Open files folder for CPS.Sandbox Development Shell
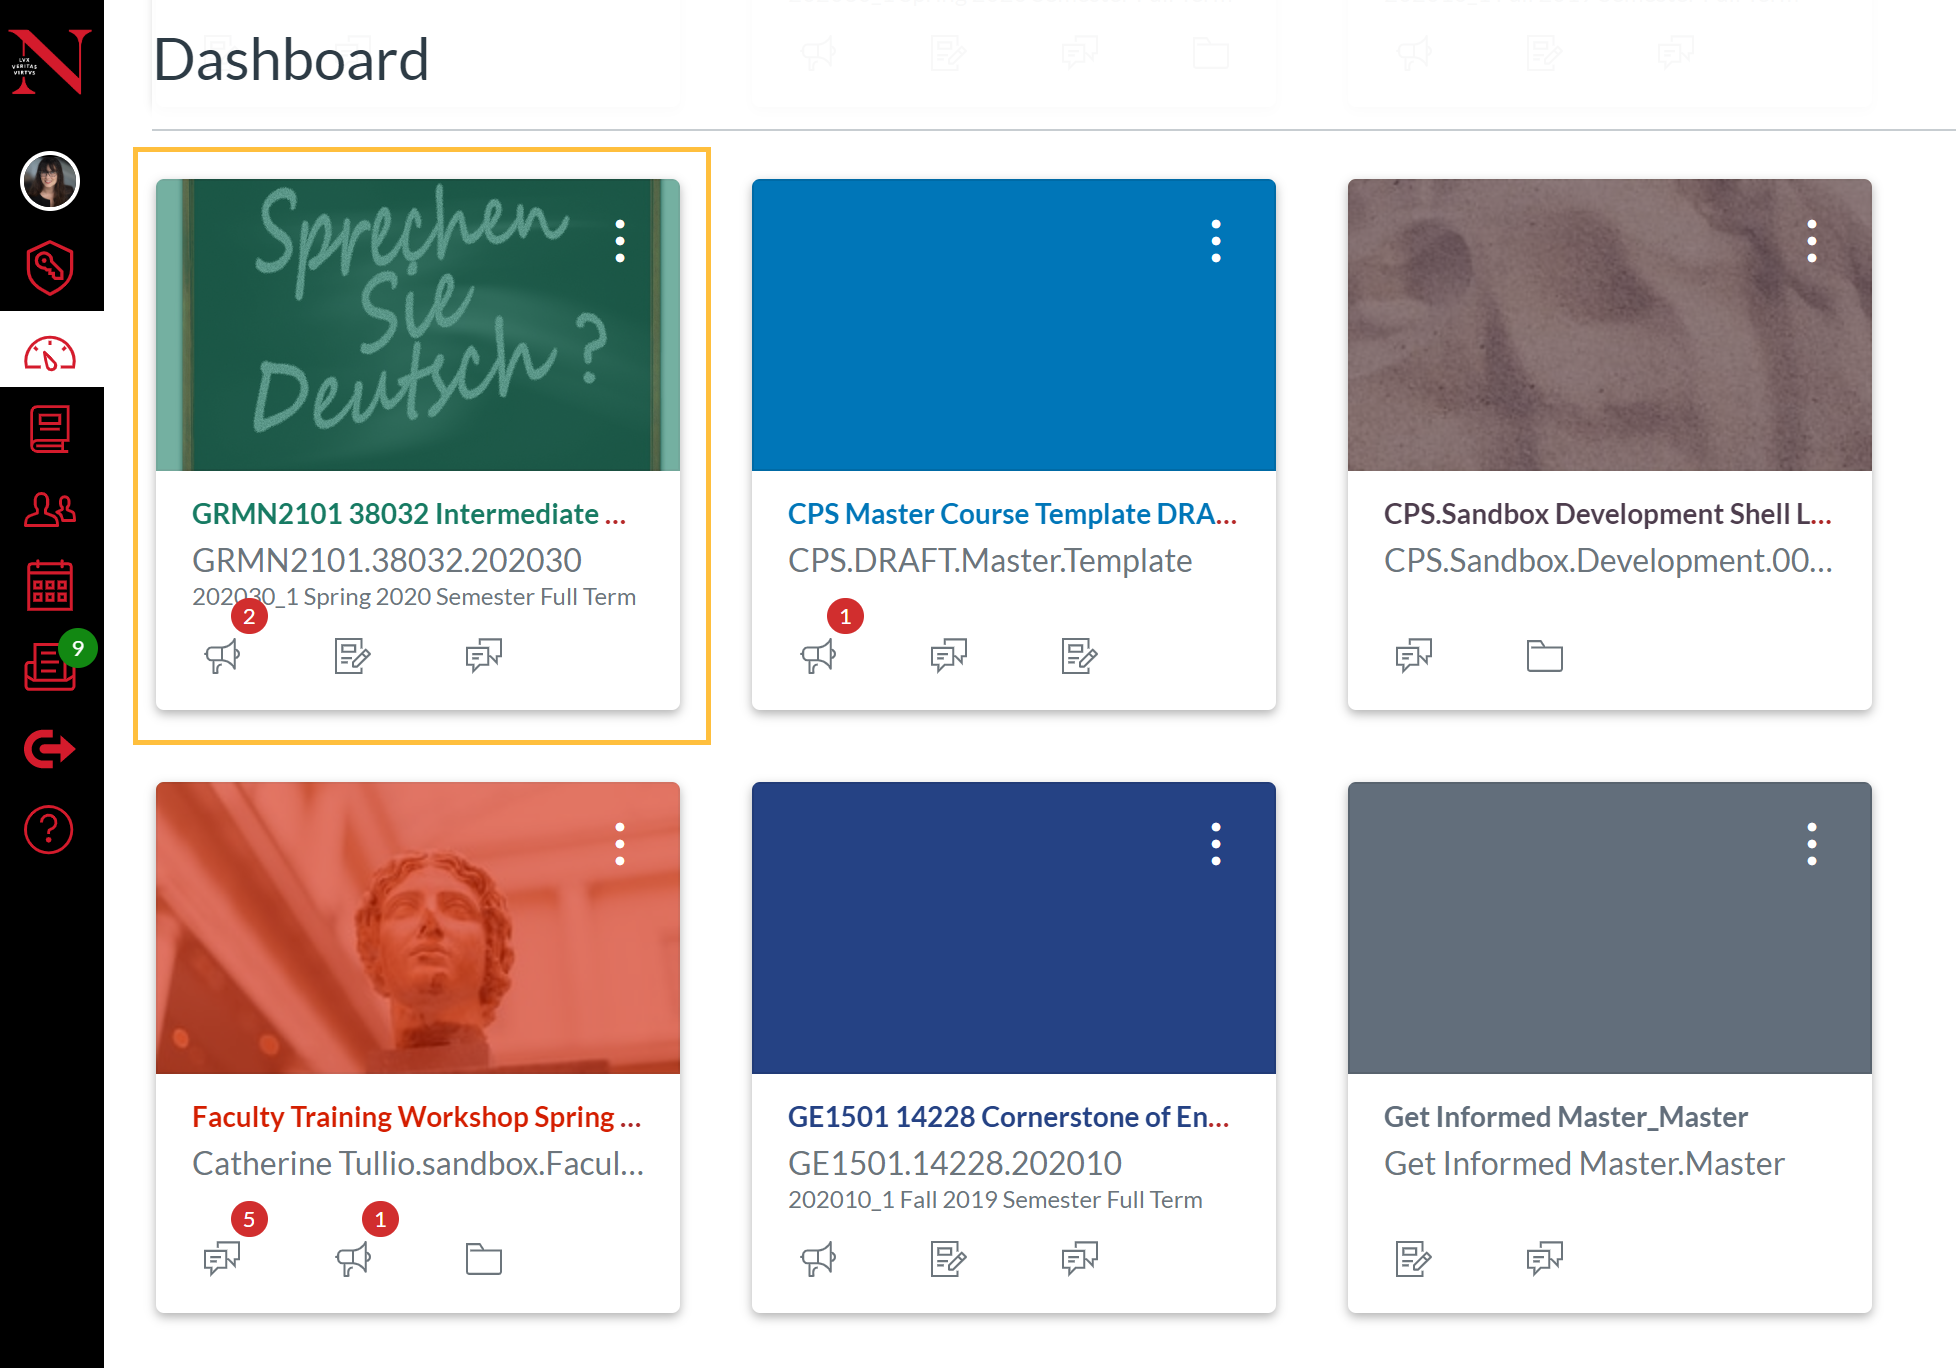The image size is (1956, 1368). (x=1543, y=655)
